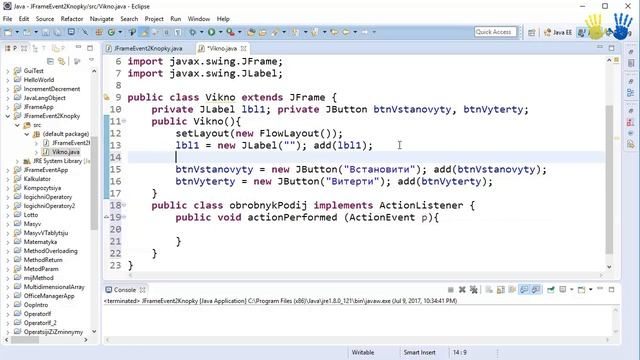The image size is (640, 360).
Task: Click the New file toolbar icon
Action: (x=7, y=32)
